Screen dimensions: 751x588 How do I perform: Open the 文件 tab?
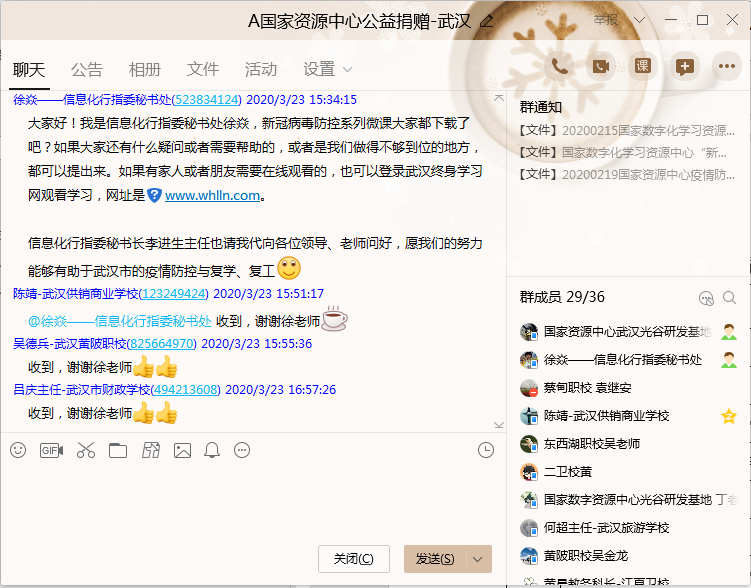tap(203, 69)
